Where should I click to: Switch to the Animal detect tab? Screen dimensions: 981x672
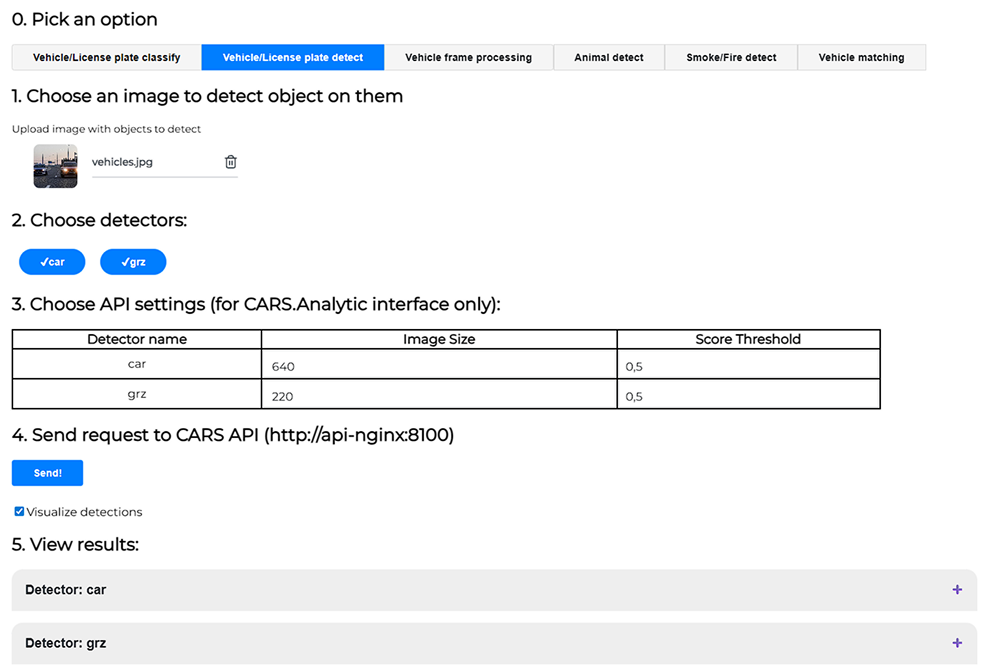click(608, 57)
